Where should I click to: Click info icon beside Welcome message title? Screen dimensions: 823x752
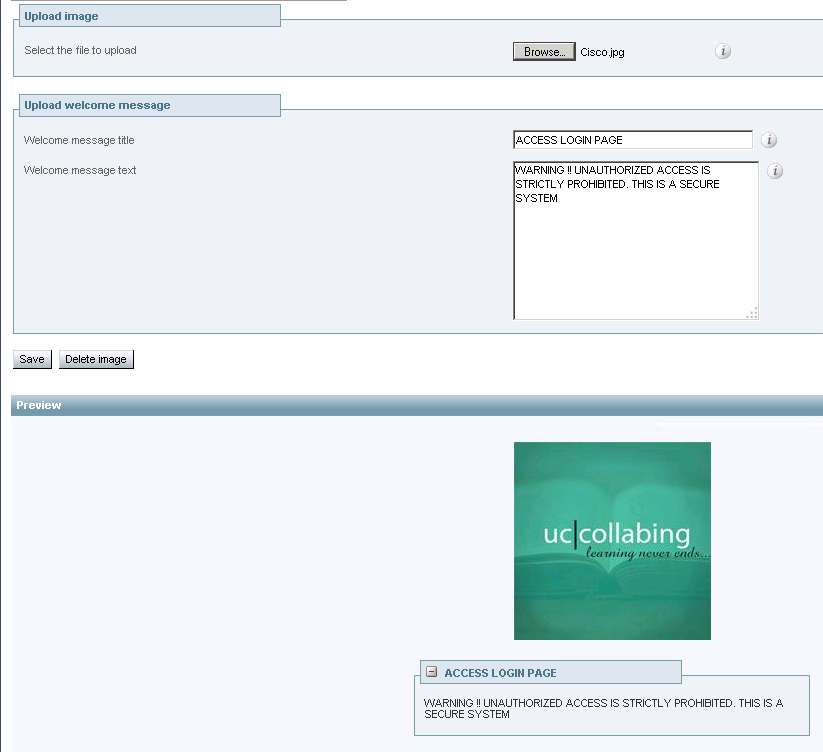click(769, 140)
